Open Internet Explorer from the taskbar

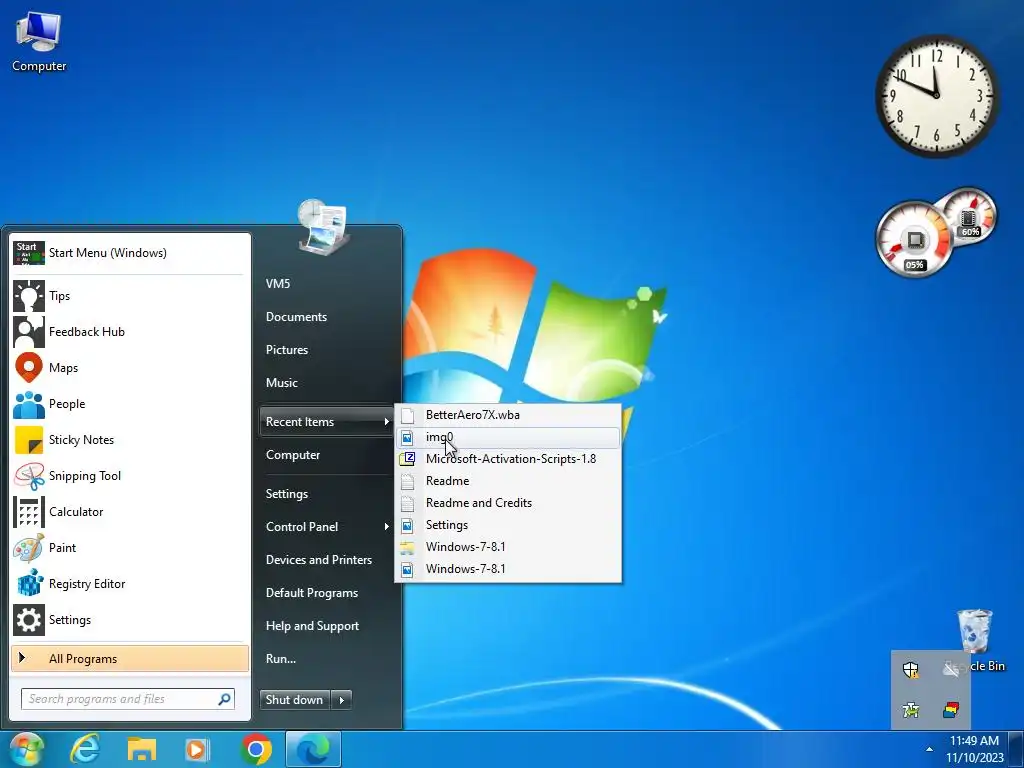coord(85,749)
